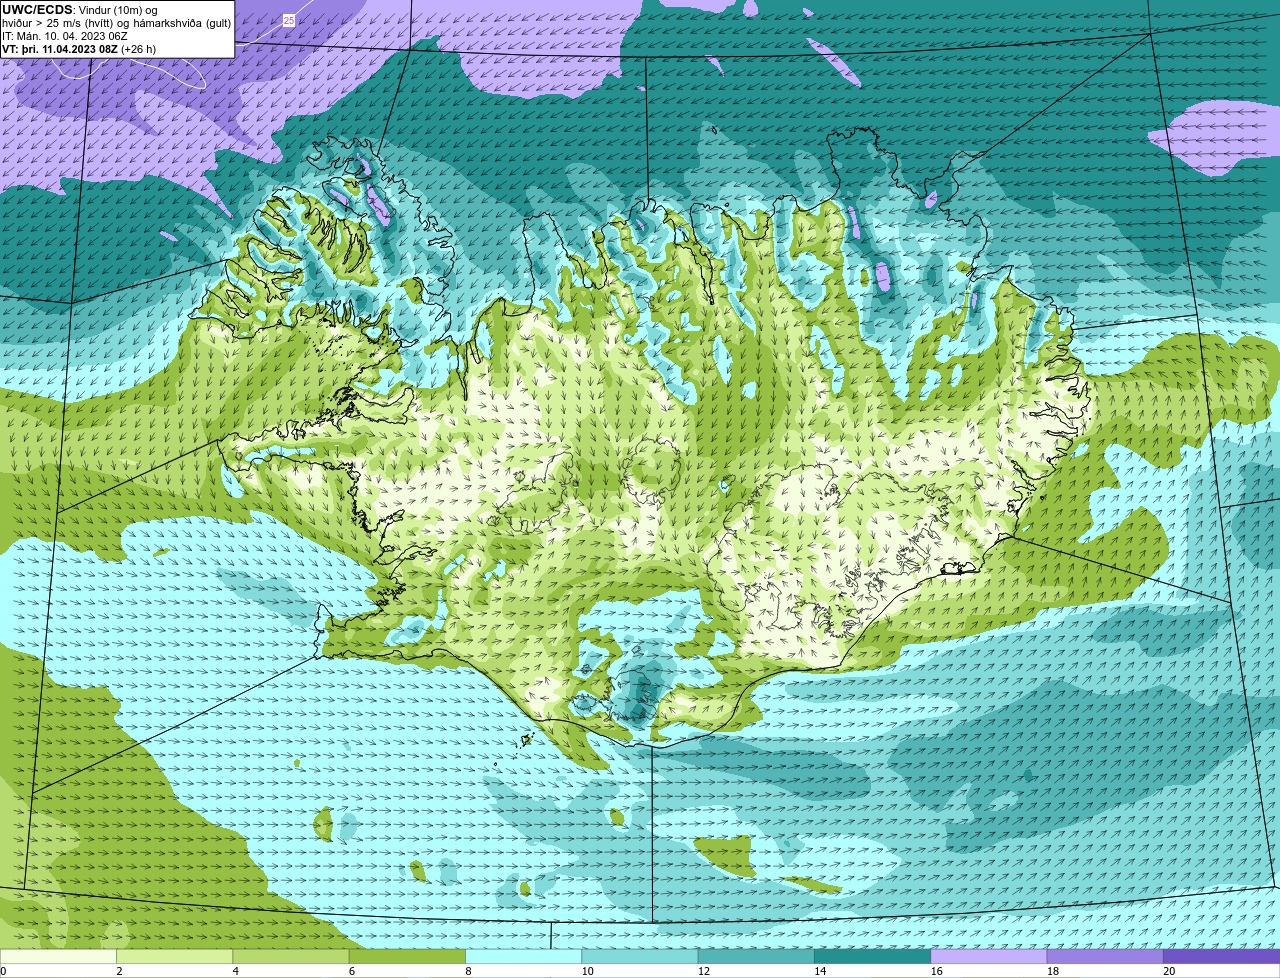Viewport: 1280px width, 978px height.
Task: Select the 14–16 m/s dark teal swatch
Action: coord(872,956)
